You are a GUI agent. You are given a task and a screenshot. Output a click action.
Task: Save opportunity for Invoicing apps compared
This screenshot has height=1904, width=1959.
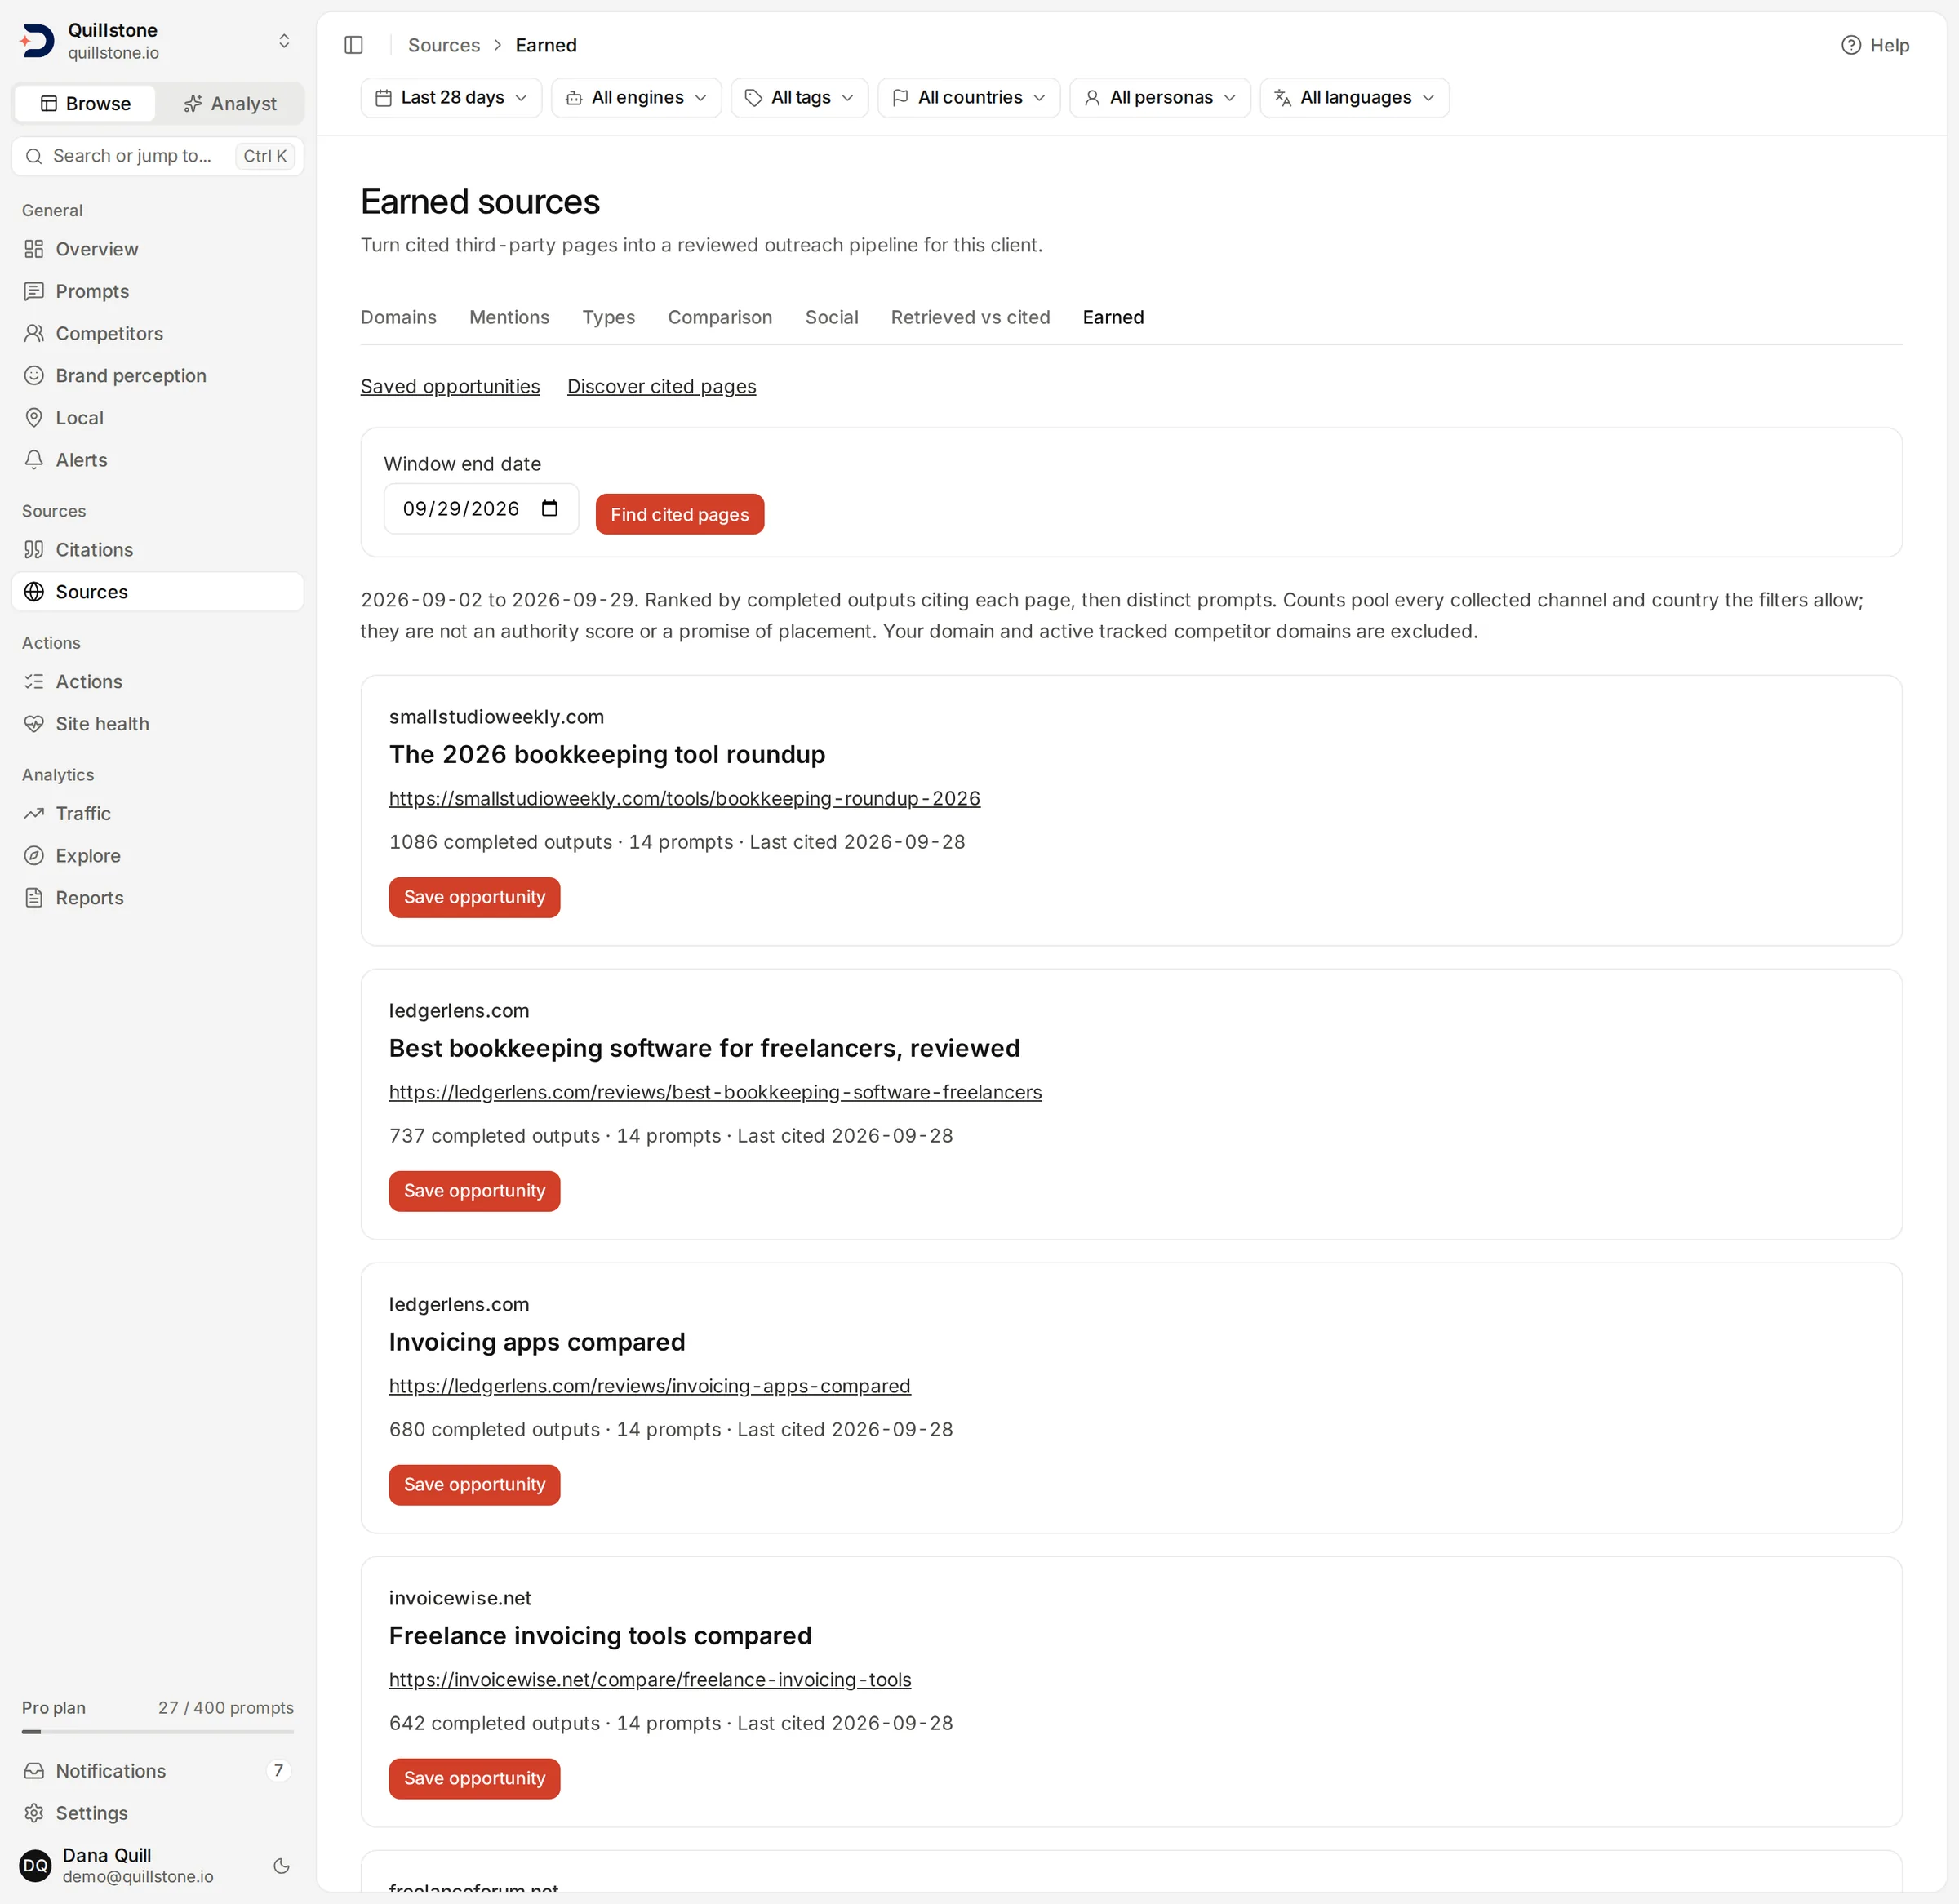click(475, 1485)
